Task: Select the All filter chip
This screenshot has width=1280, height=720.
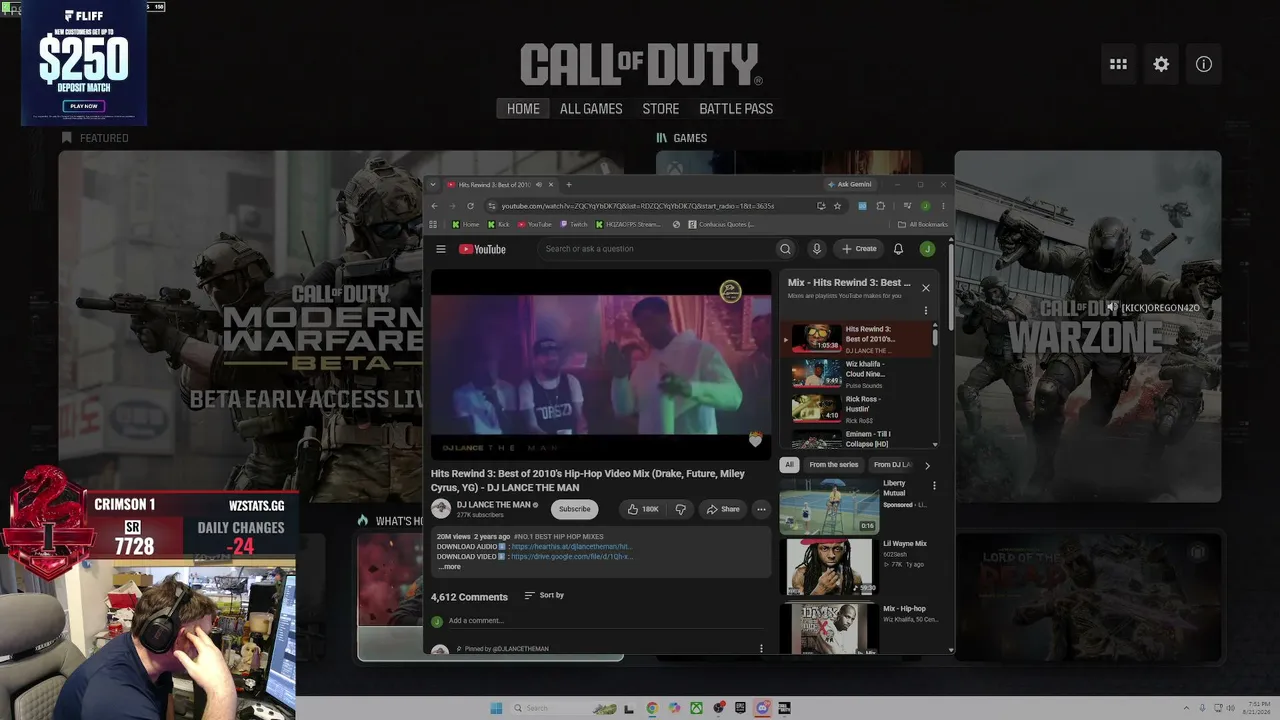Action: pyautogui.click(x=789, y=465)
